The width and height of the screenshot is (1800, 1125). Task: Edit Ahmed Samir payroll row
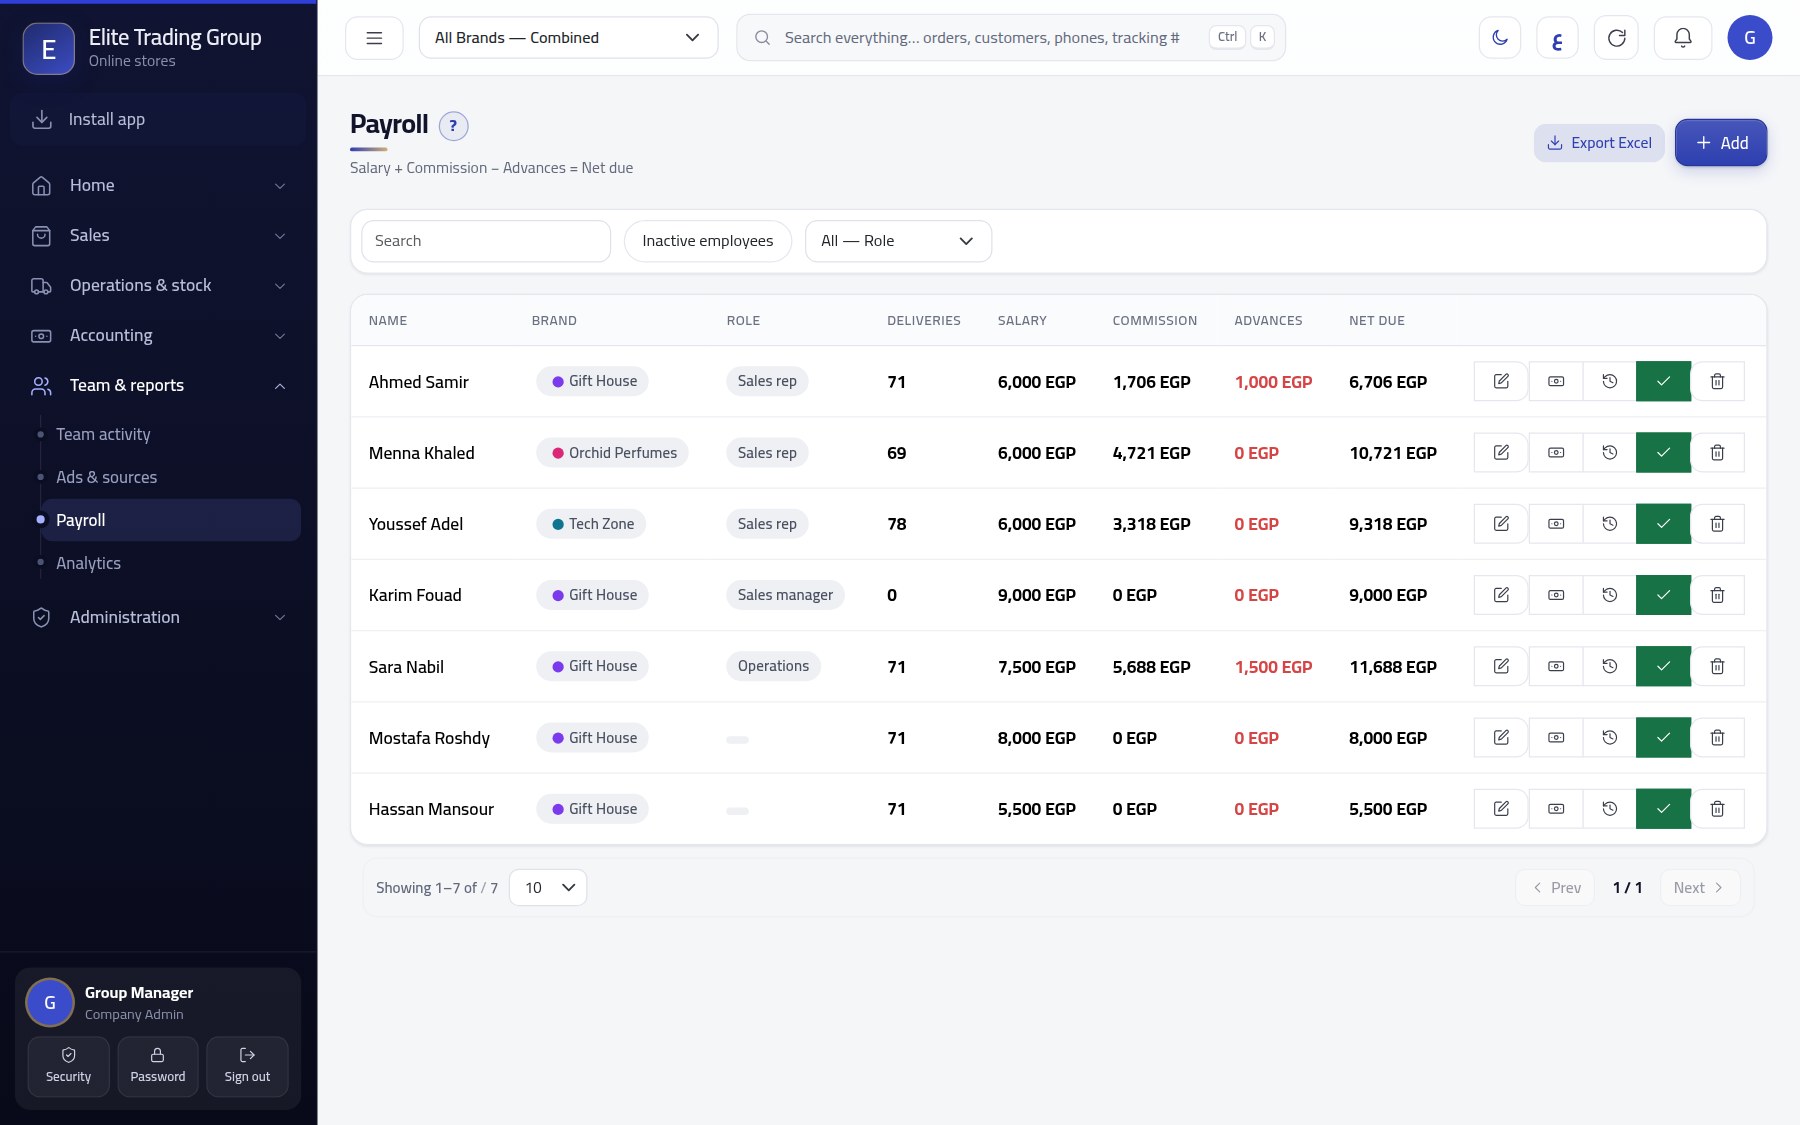click(1501, 381)
